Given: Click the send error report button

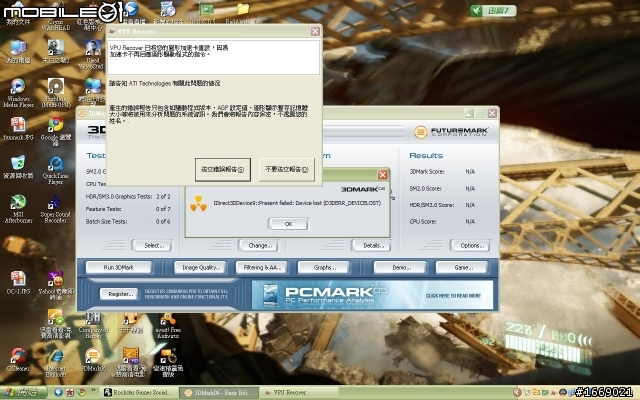Looking at the screenshot, I should [x=222, y=169].
